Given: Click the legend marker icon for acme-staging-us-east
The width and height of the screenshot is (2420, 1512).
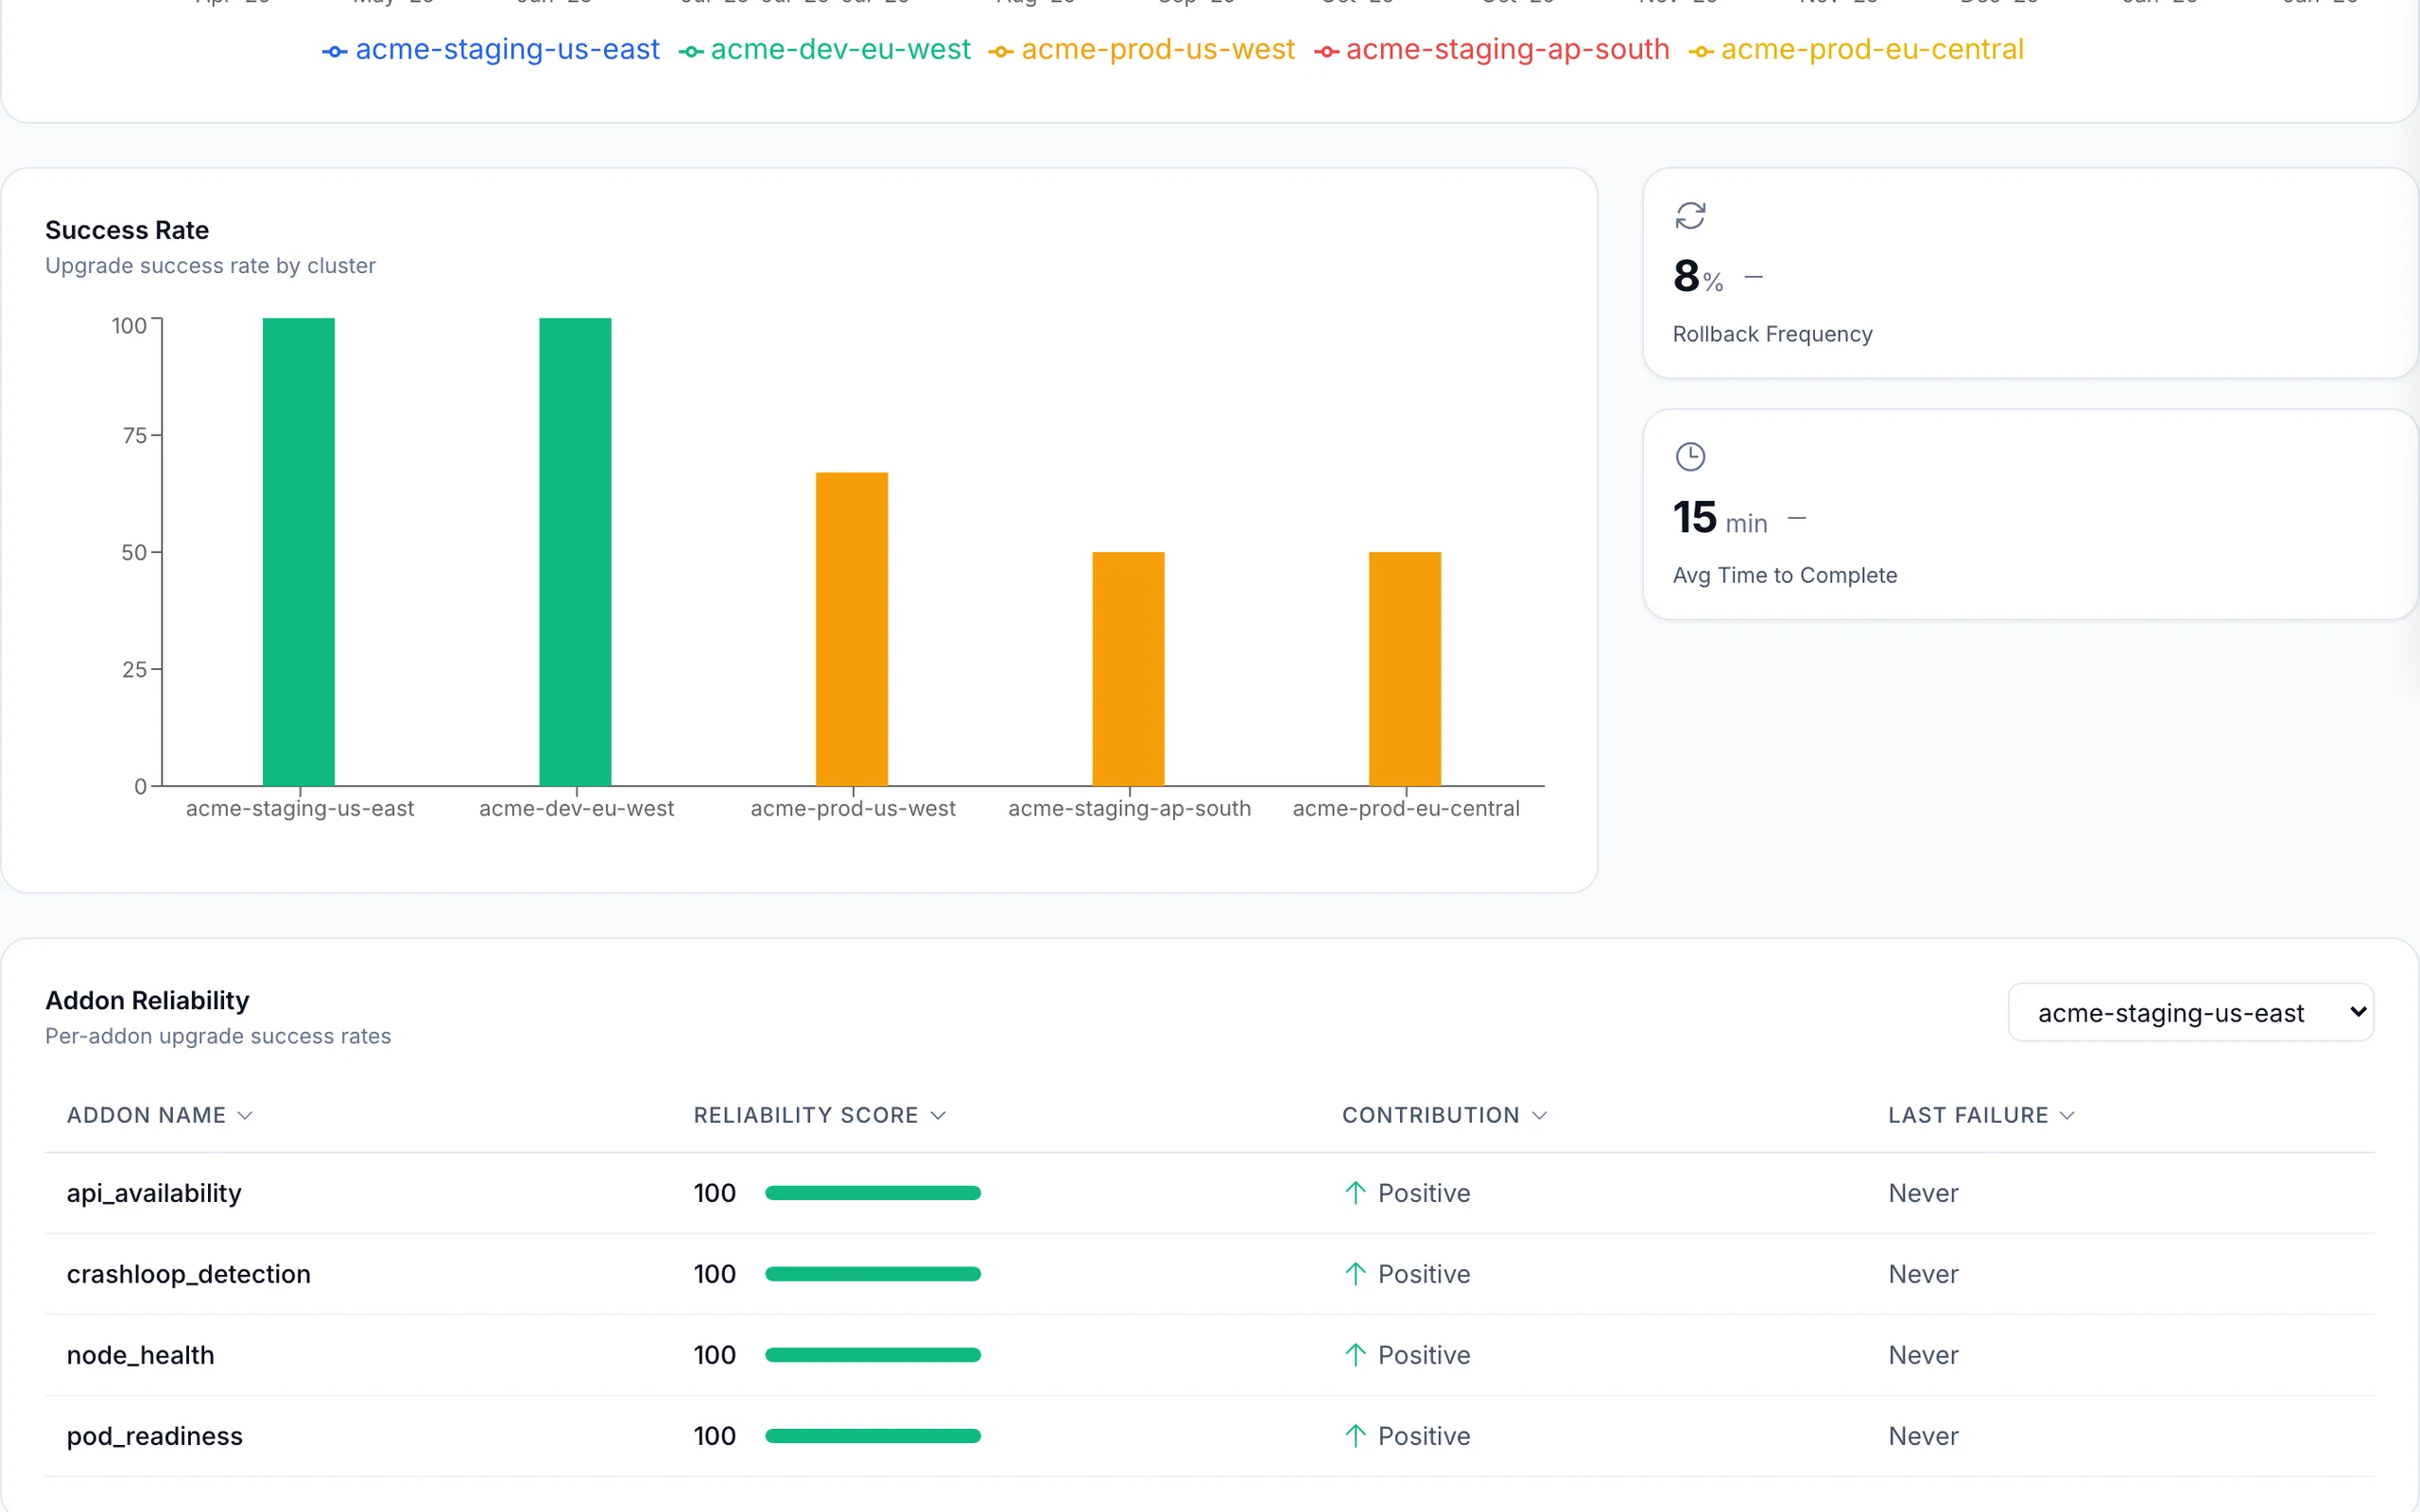Looking at the screenshot, I should (x=334, y=50).
